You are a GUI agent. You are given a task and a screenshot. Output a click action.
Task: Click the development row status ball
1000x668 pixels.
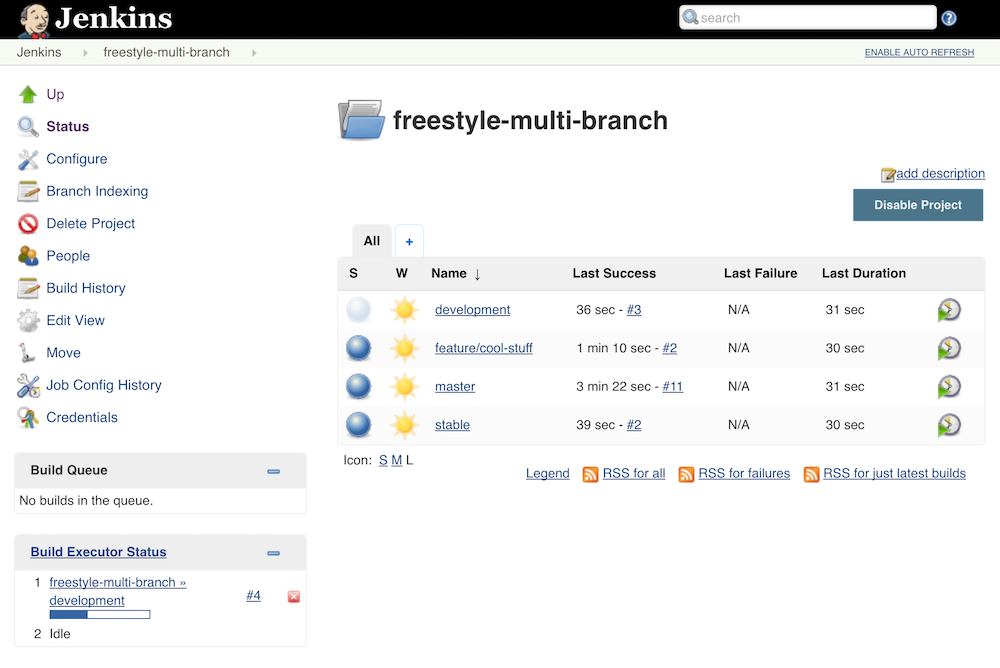point(358,310)
